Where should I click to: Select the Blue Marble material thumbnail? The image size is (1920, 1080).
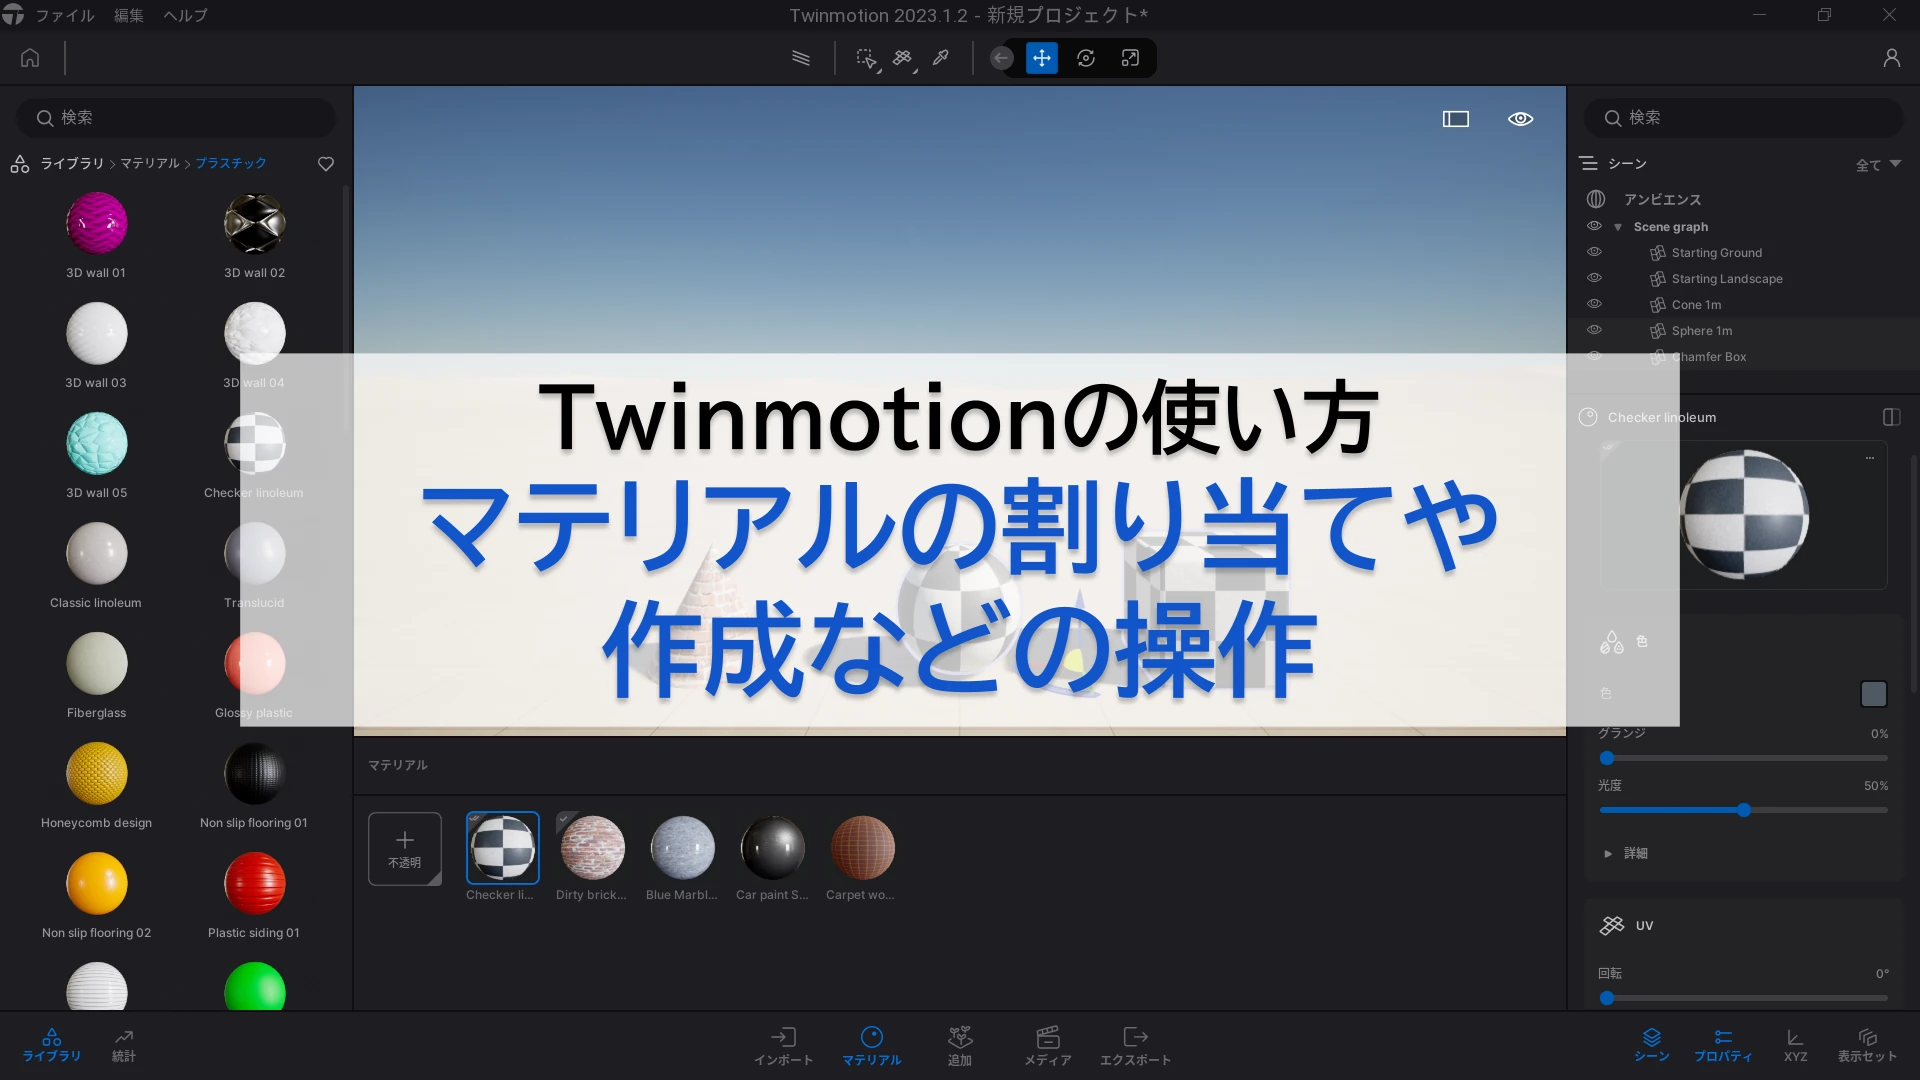[682, 848]
